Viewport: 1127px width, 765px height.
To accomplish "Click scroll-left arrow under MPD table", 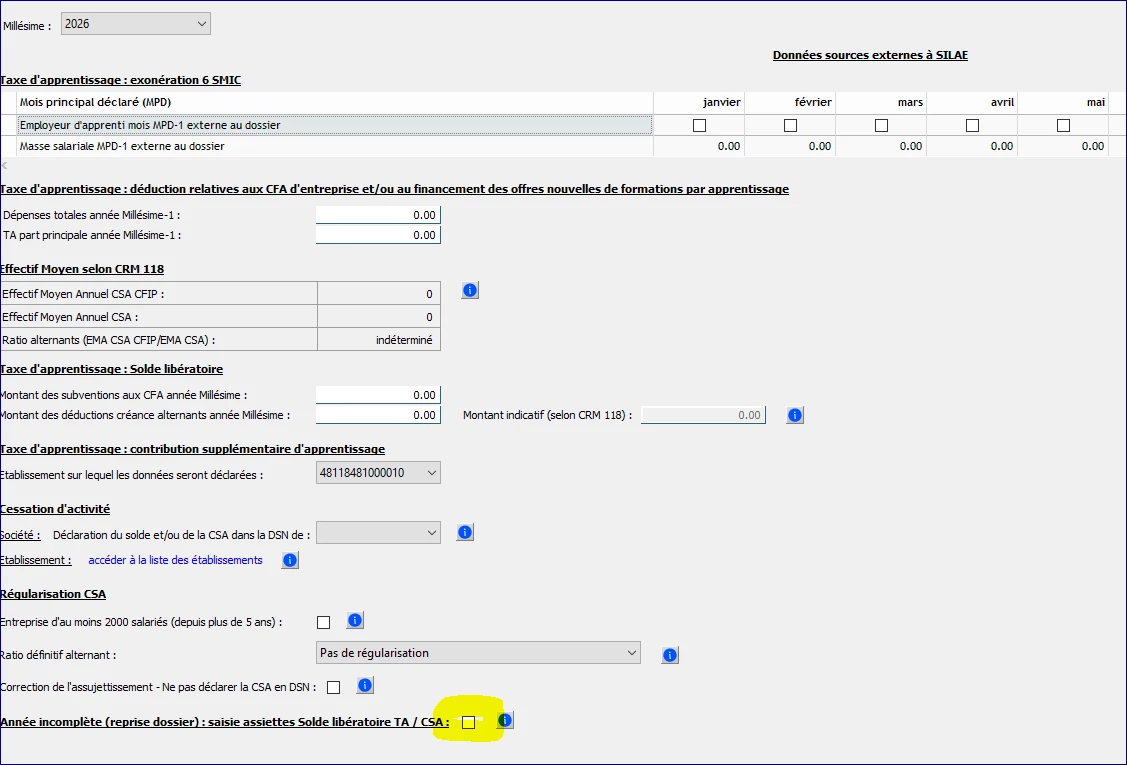I will (4, 165).
